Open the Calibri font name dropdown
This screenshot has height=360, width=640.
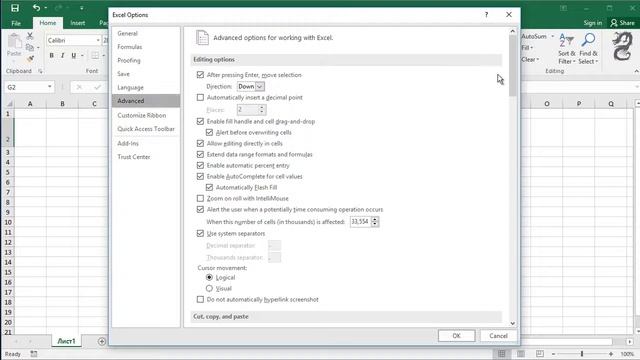point(98,40)
